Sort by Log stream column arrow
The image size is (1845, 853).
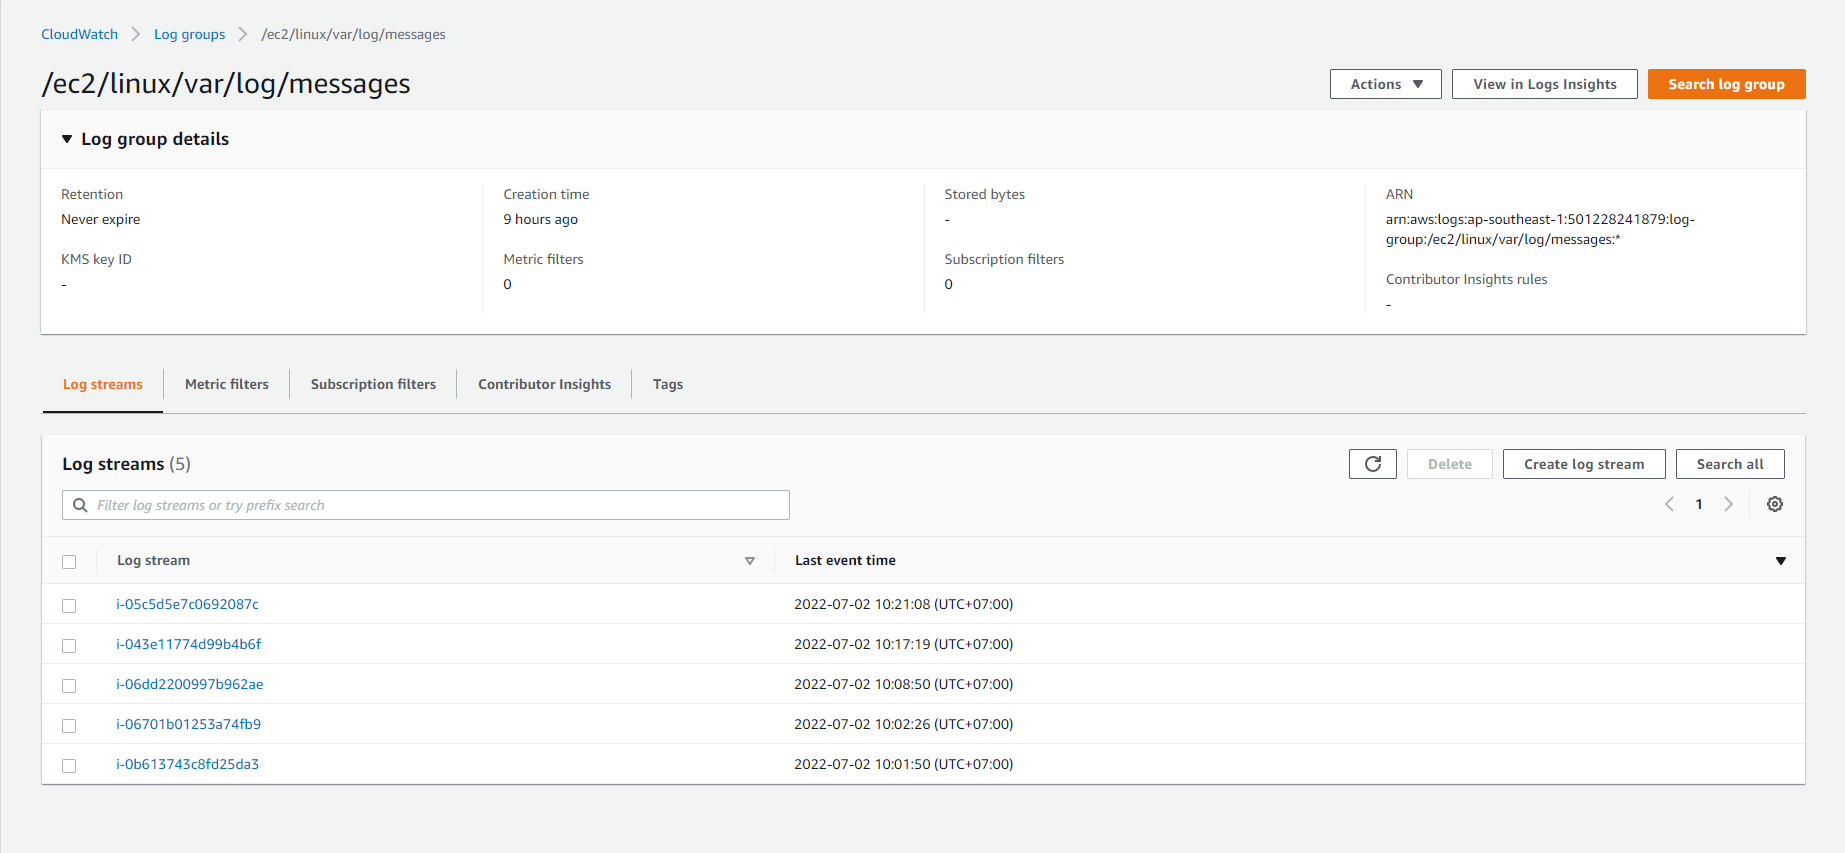(749, 561)
